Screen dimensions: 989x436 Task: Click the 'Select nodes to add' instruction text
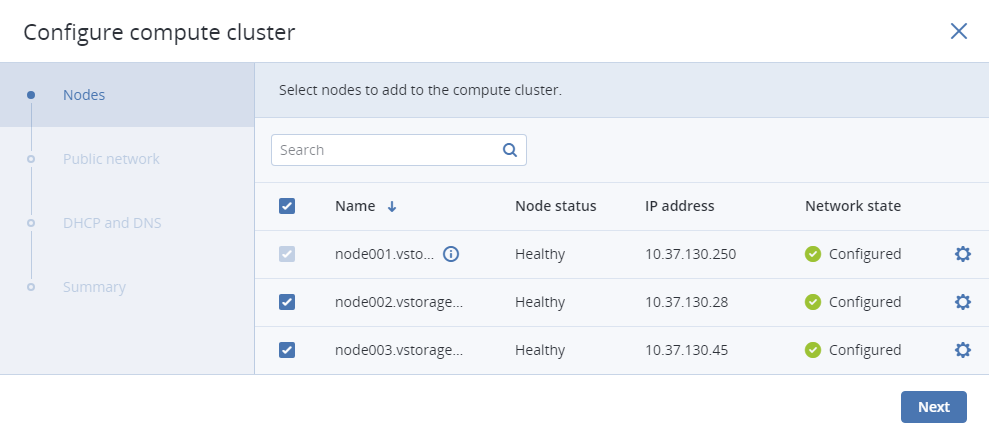tap(420, 90)
